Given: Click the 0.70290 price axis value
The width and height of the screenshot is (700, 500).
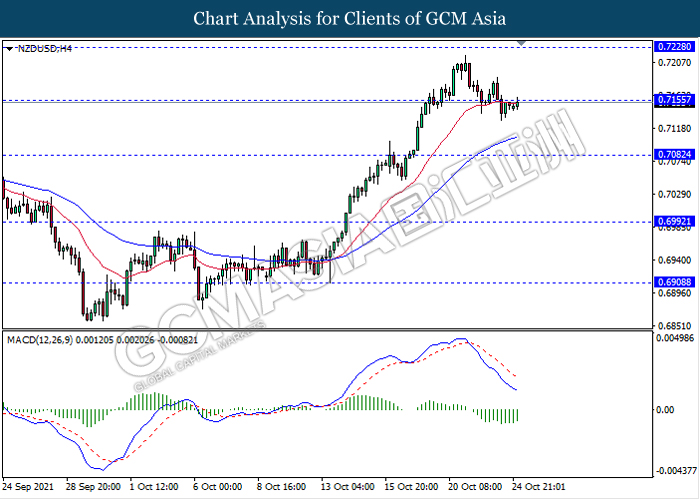Looking at the screenshot, I should pyautogui.click(x=675, y=194).
